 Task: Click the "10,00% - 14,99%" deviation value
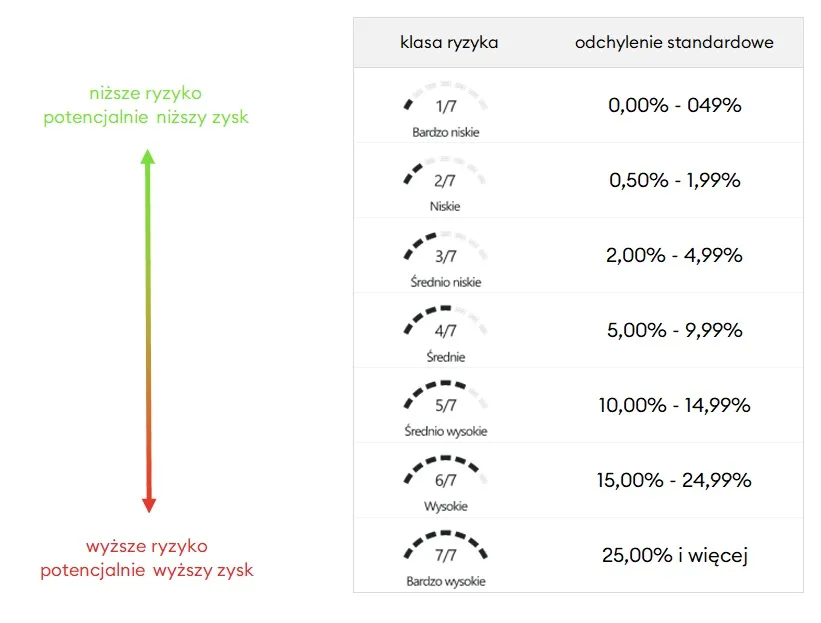click(x=674, y=405)
